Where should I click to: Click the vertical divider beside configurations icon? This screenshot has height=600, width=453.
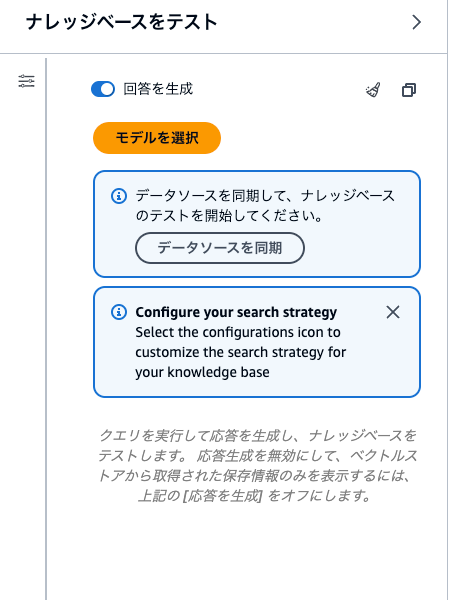click(46, 329)
